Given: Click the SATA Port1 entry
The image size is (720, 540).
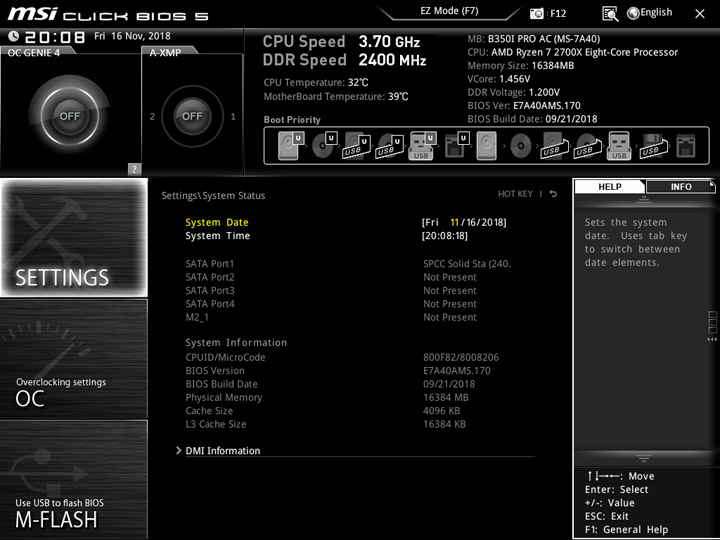Looking at the screenshot, I should pos(209,264).
